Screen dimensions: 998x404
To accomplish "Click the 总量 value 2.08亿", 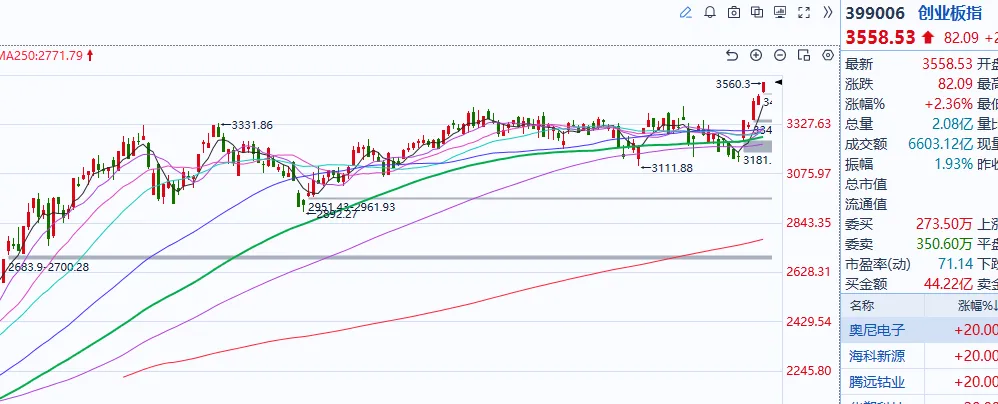I will point(952,124).
